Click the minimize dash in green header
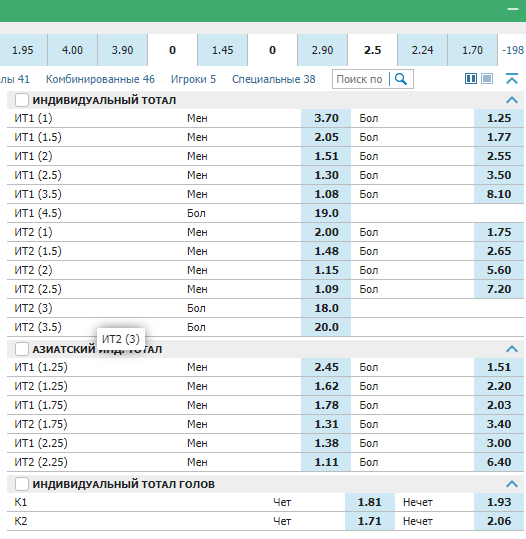The width and height of the screenshot is (526, 539). [513, 9]
